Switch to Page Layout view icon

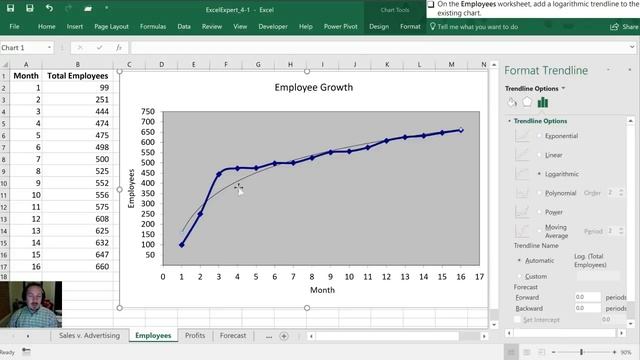pos(527,352)
